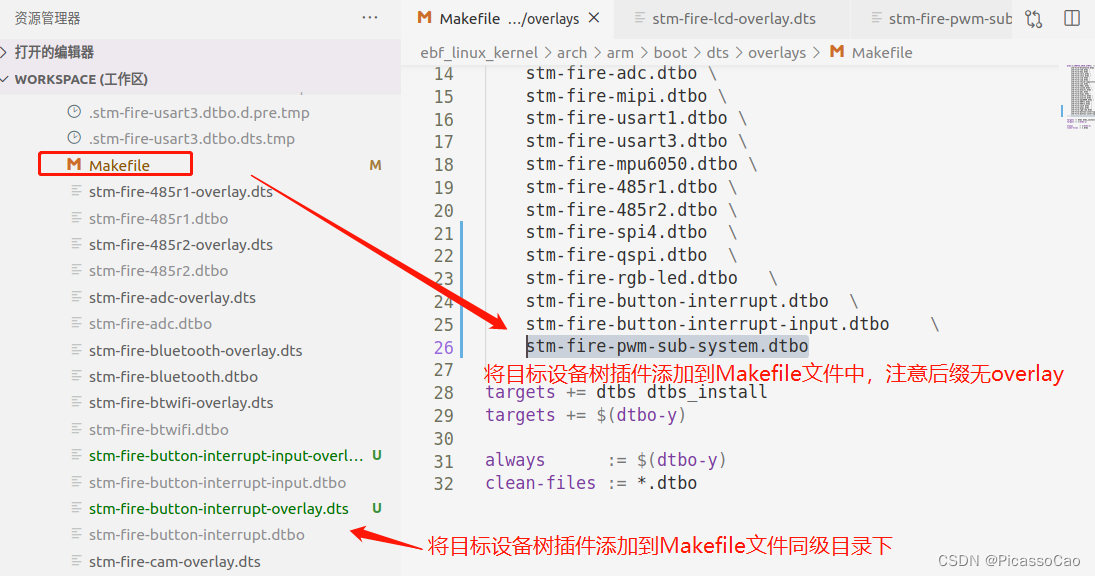Click overlays in the breadcrumb path

(x=777, y=52)
